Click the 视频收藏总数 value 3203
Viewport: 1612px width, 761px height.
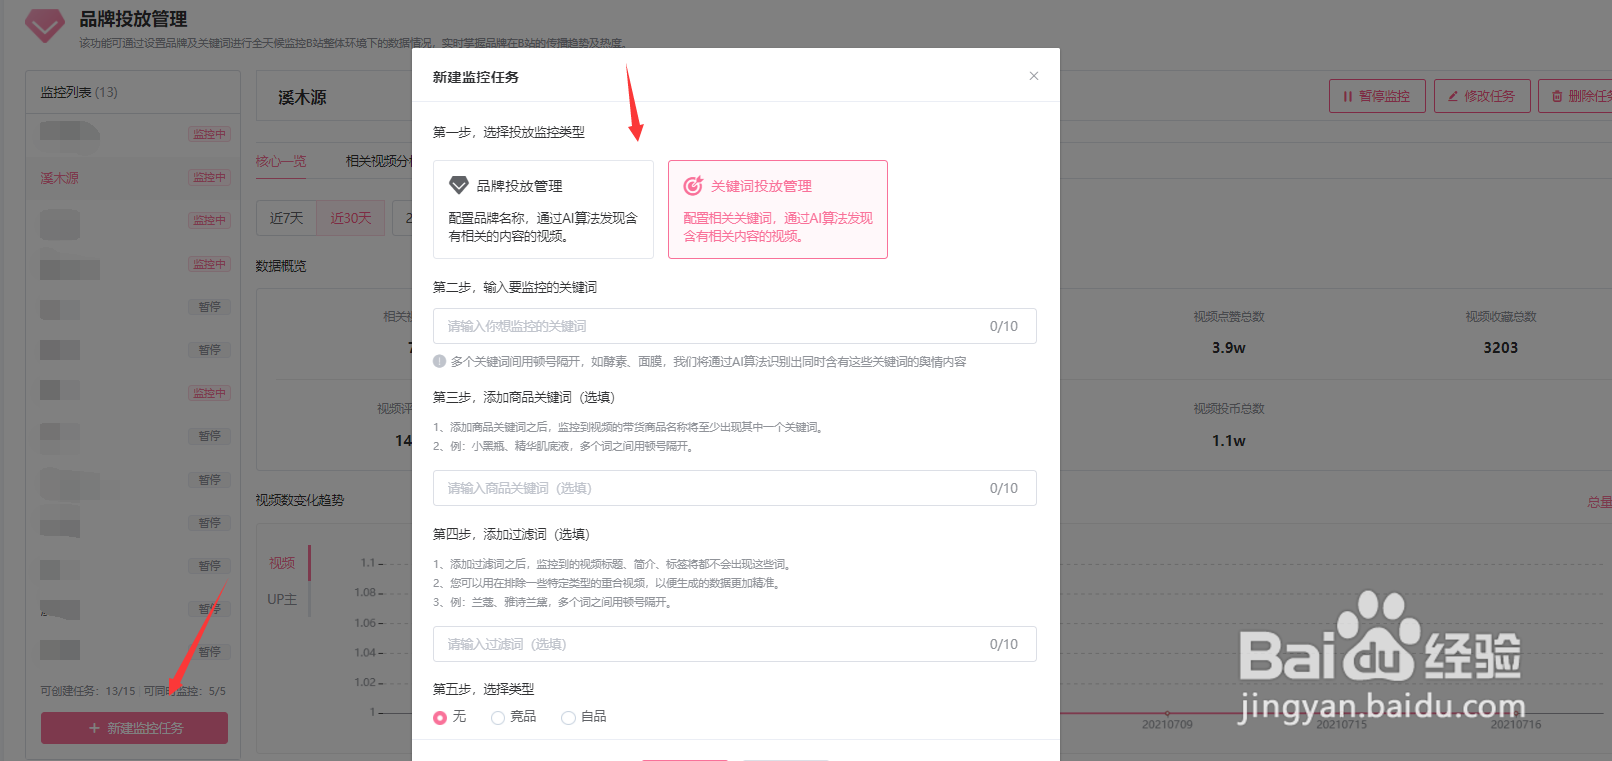tap(1500, 348)
